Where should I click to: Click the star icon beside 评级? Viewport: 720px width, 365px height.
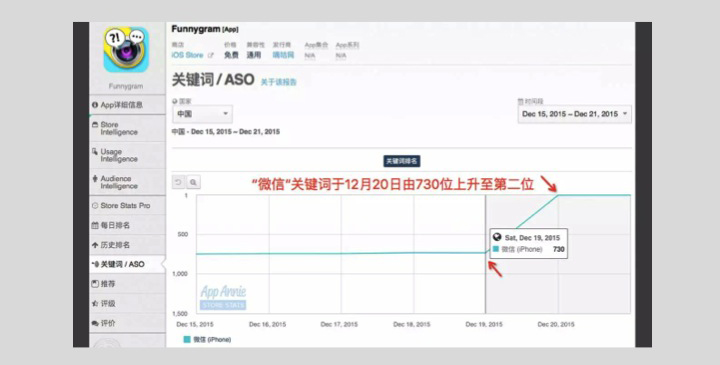[x=95, y=303]
